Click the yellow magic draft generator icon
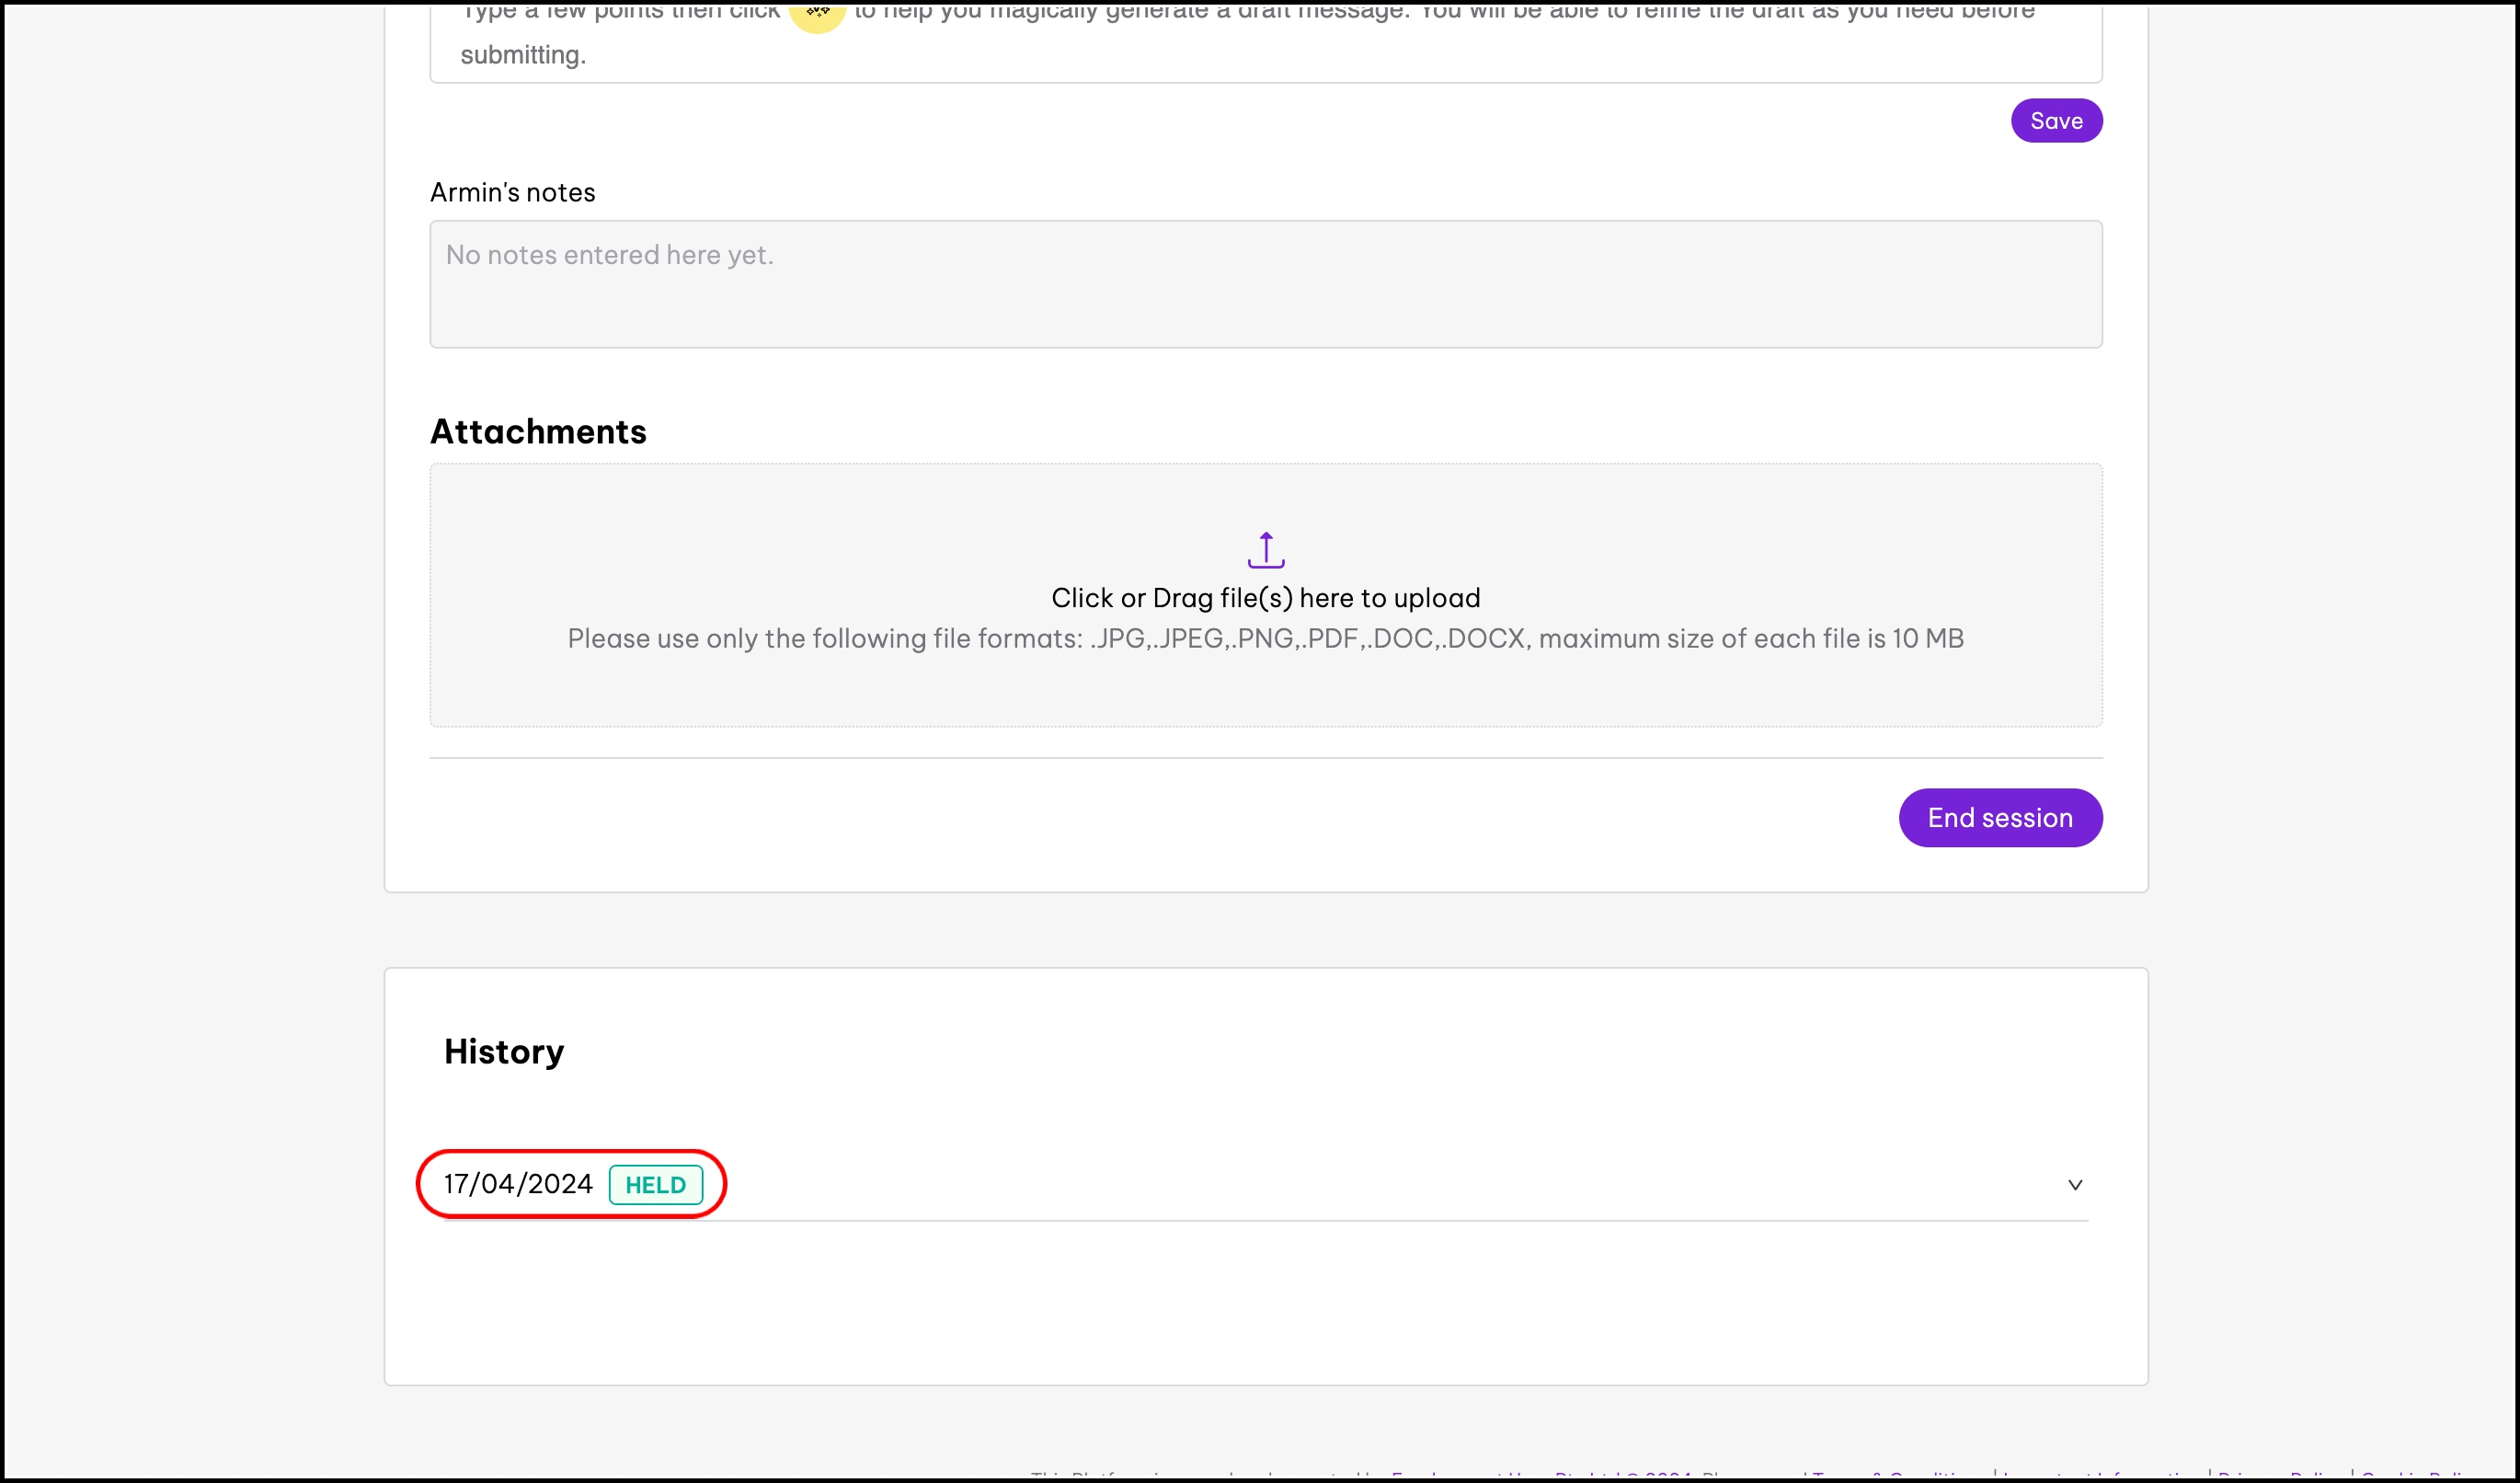 coord(817,14)
